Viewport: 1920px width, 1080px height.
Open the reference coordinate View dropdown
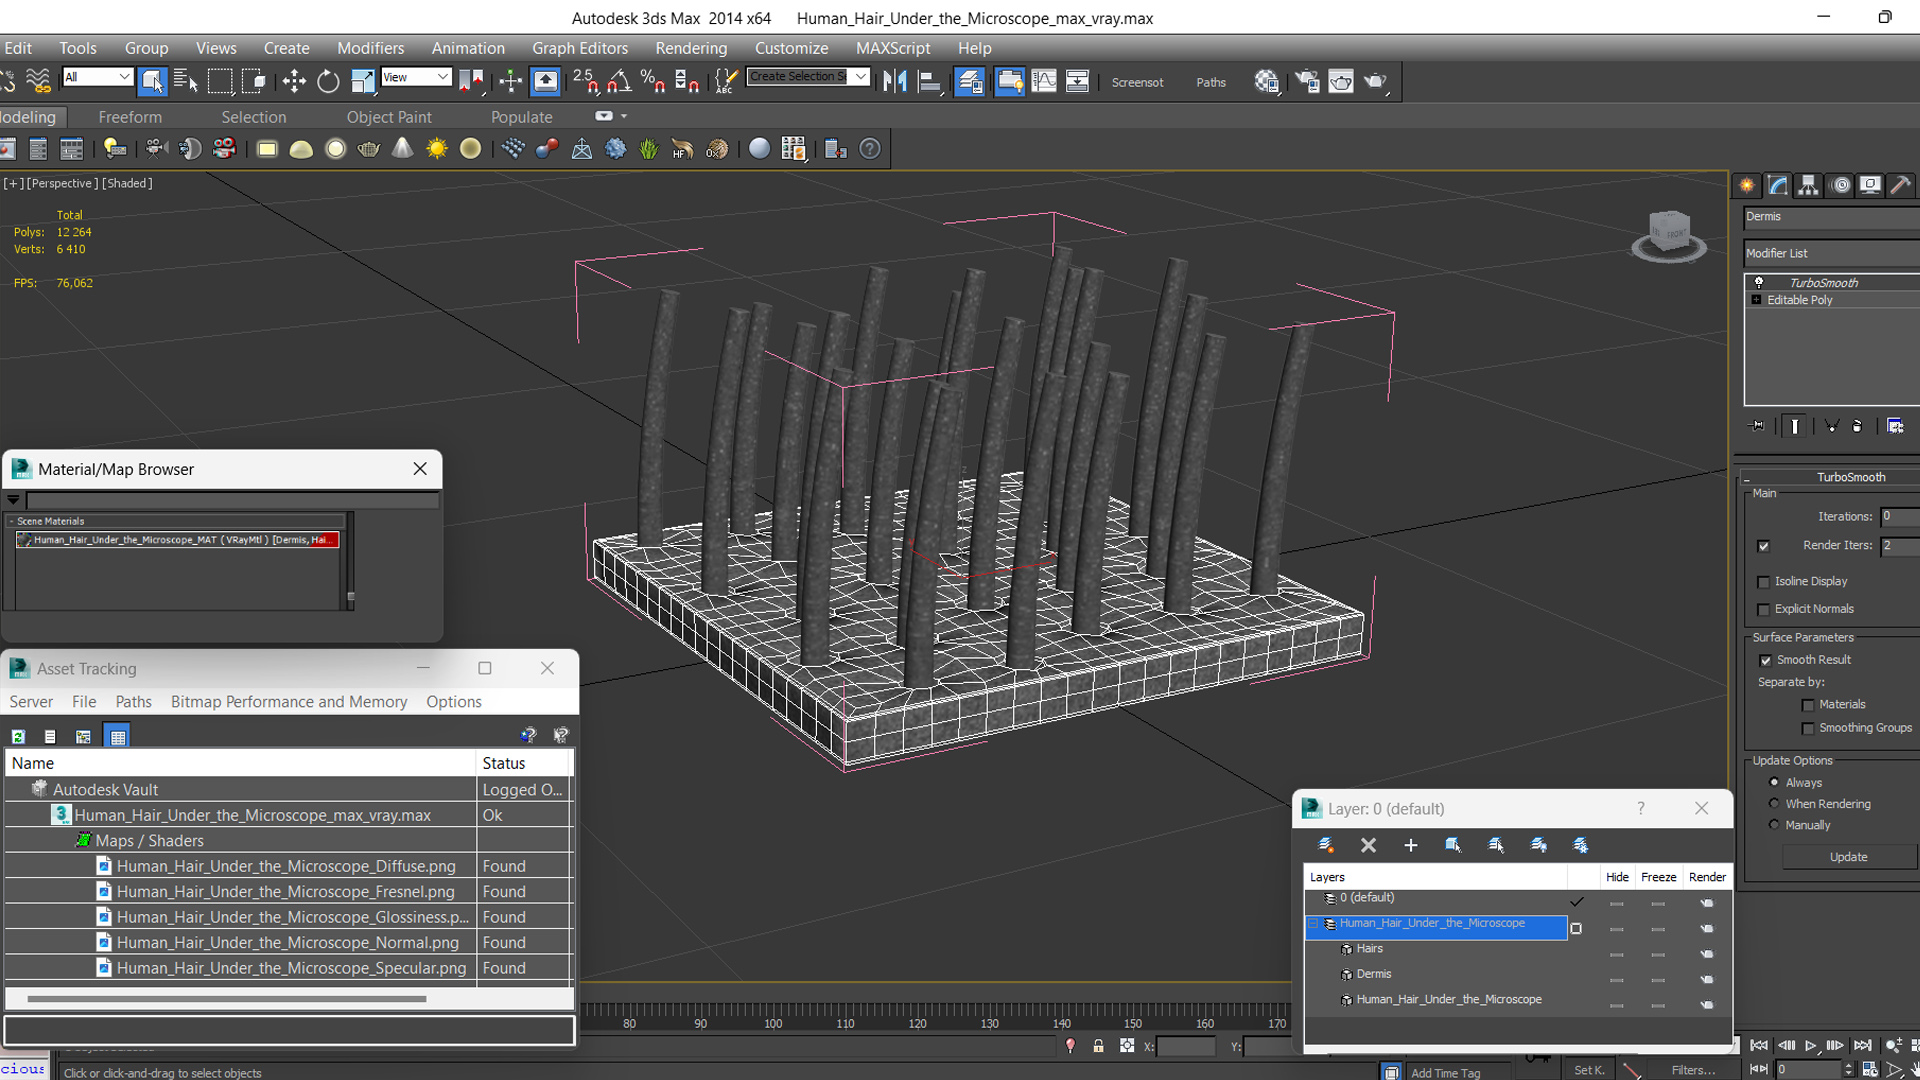click(416, 77)
